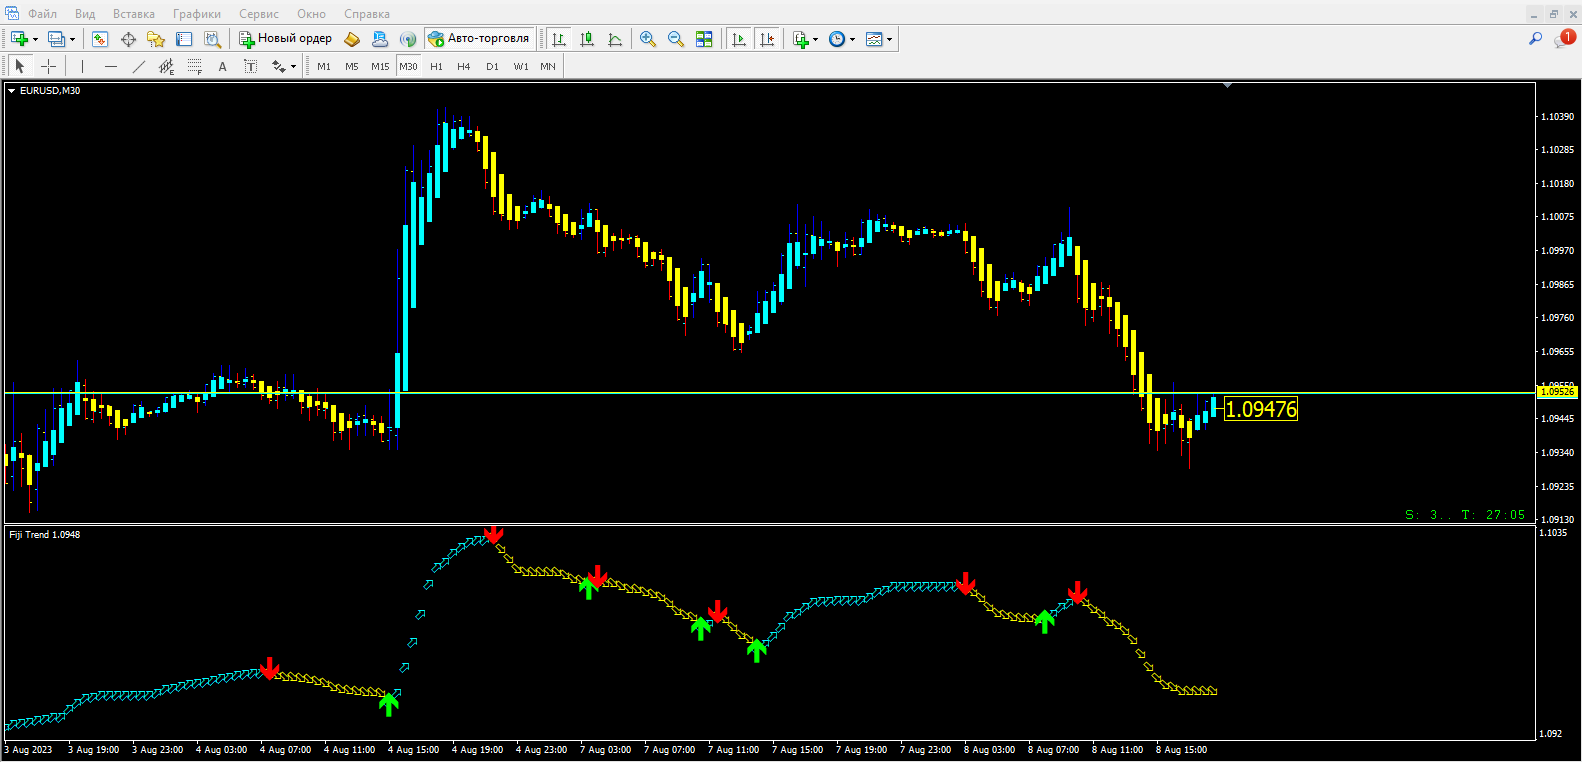Click the yellow book MetaEditor icon
Image resolution: width=1582 pixels, height=763 pixels.
352,39
